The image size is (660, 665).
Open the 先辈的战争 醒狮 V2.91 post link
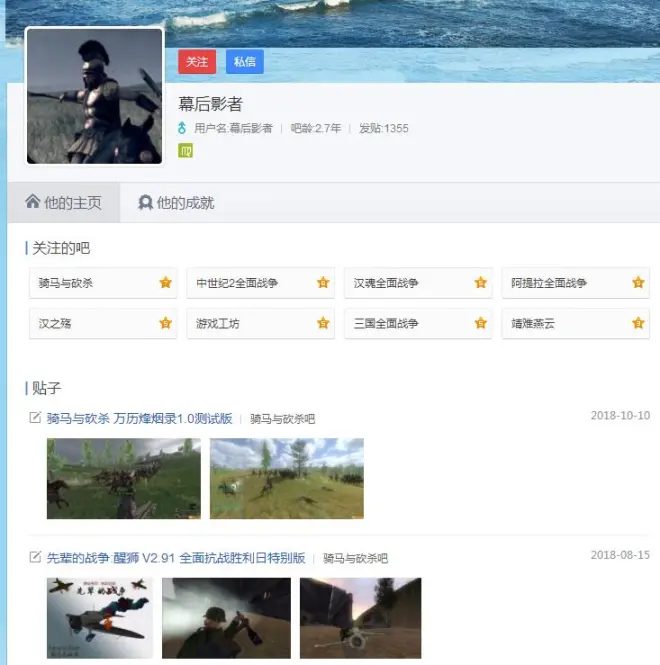[175, 558]
